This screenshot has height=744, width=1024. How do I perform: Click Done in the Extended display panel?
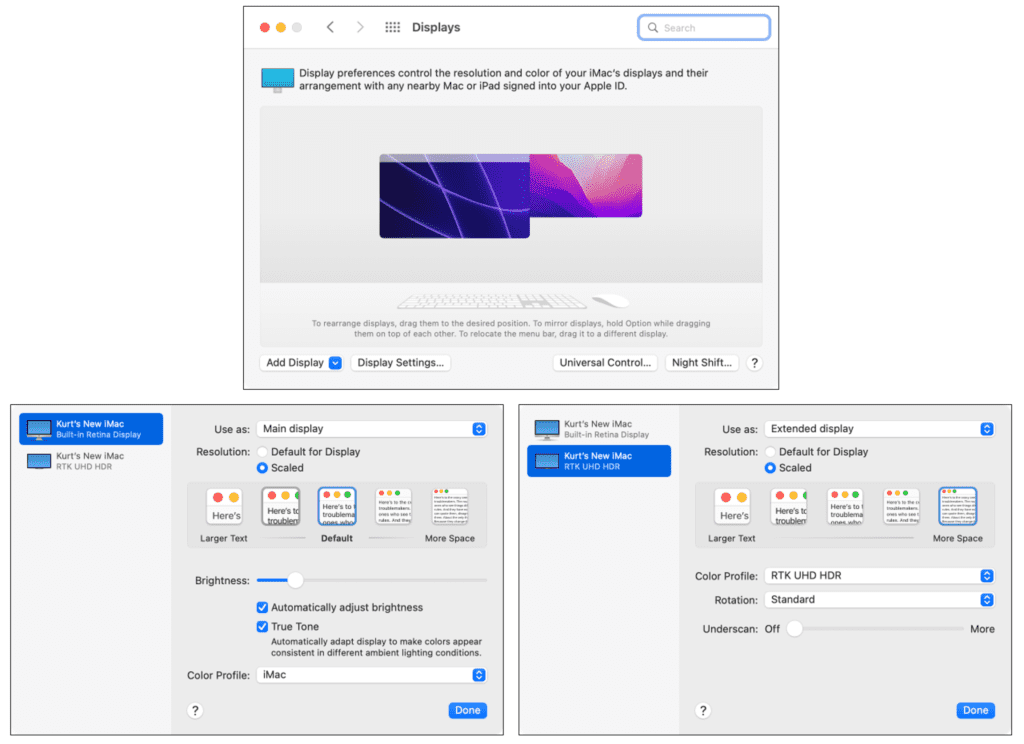coord(976,710)
